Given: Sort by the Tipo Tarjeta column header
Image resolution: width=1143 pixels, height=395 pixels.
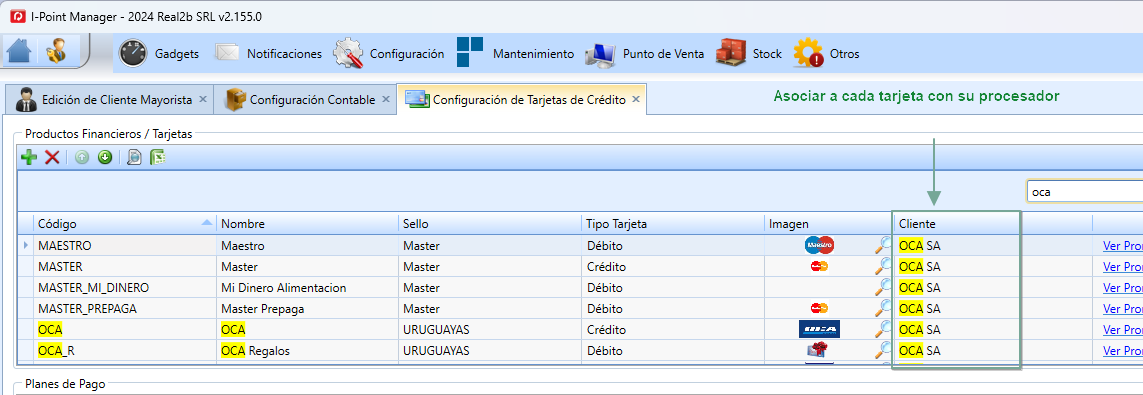Looking at the screenshot, I should click(673, 224).
